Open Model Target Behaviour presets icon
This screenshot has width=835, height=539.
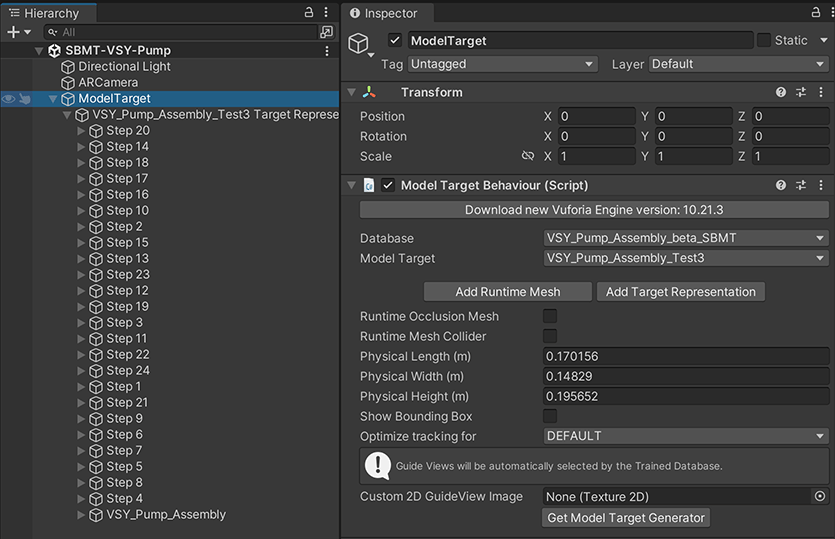click(x=801, y=185)
